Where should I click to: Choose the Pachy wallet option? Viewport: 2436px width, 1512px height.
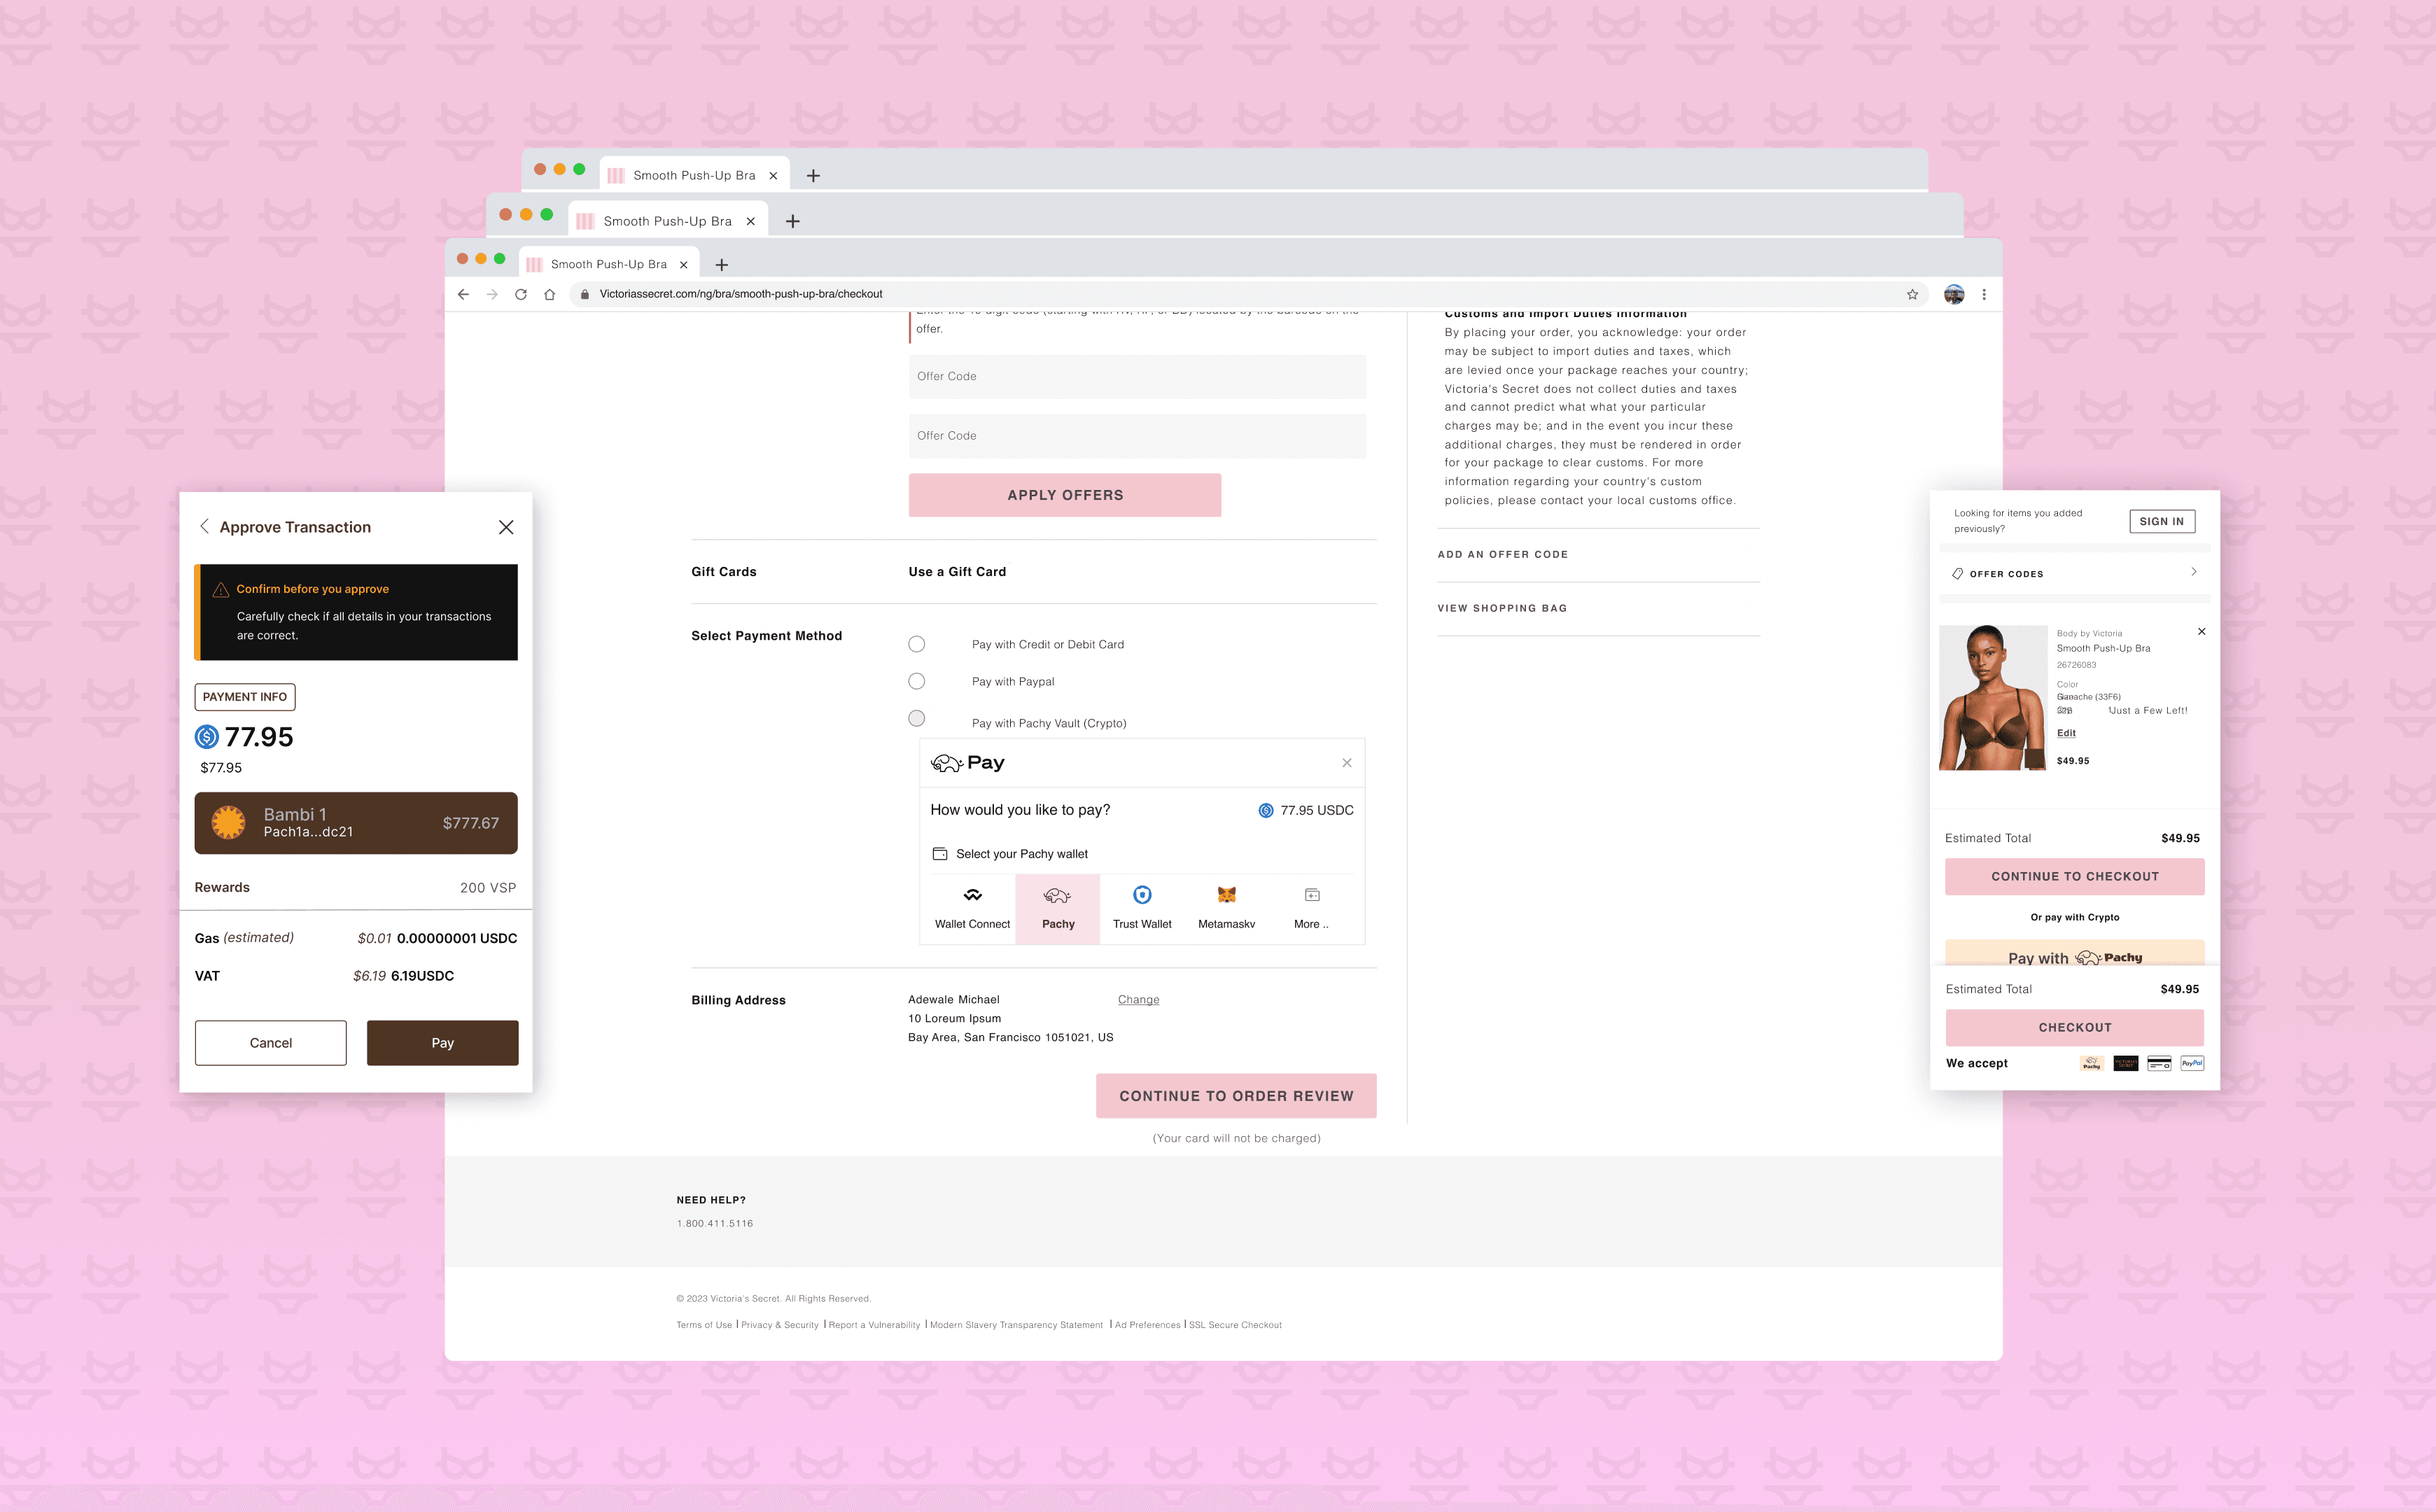(x=1058, y=909)
